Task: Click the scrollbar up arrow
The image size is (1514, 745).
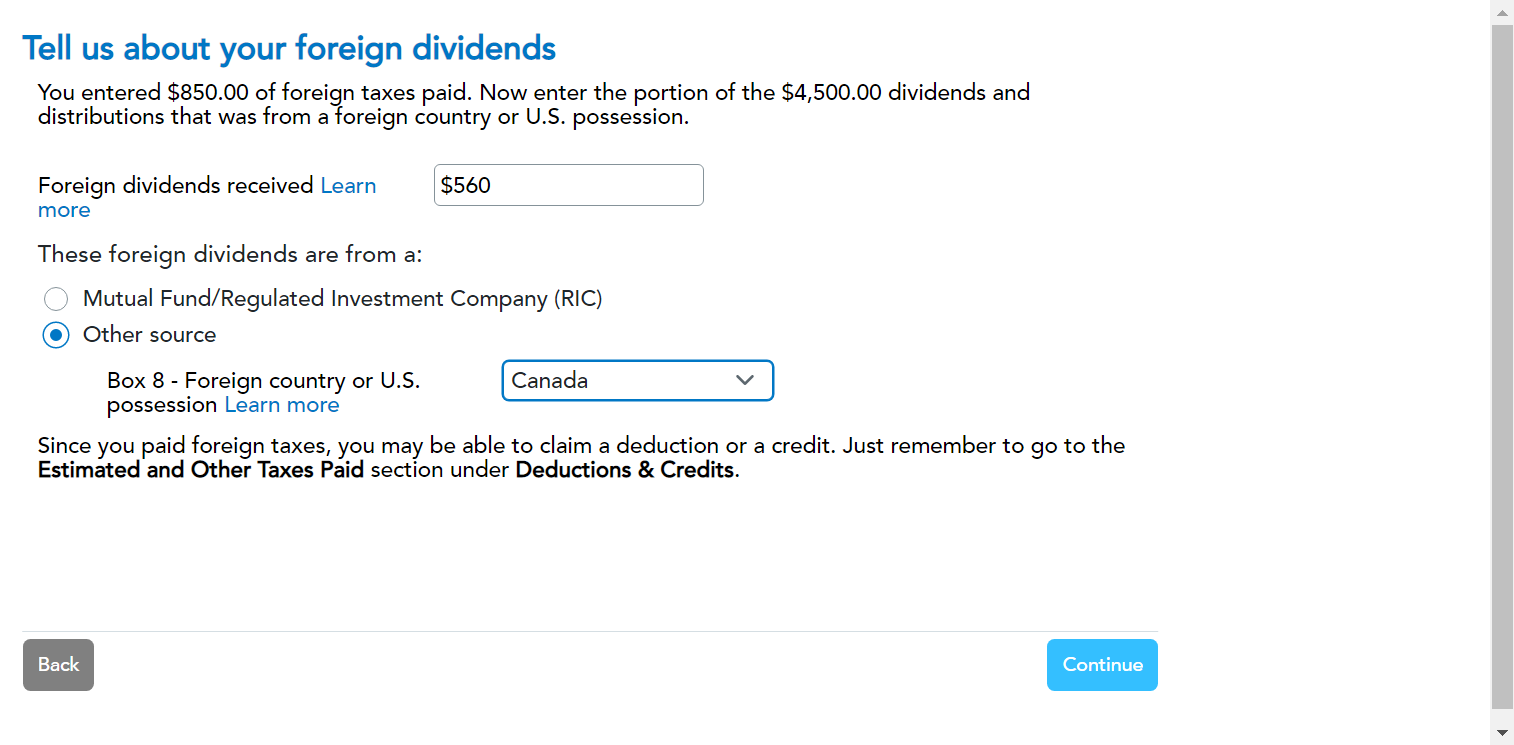Action: (1502, 12)
